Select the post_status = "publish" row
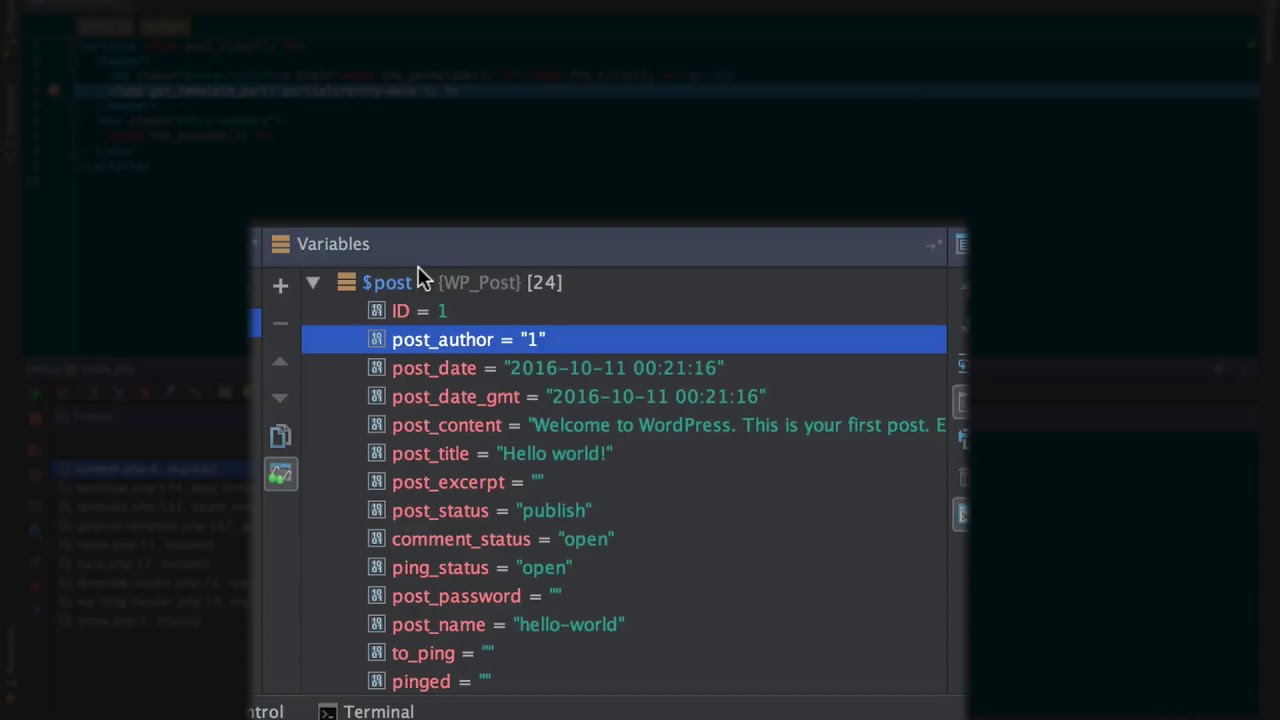 pos(624,511)
